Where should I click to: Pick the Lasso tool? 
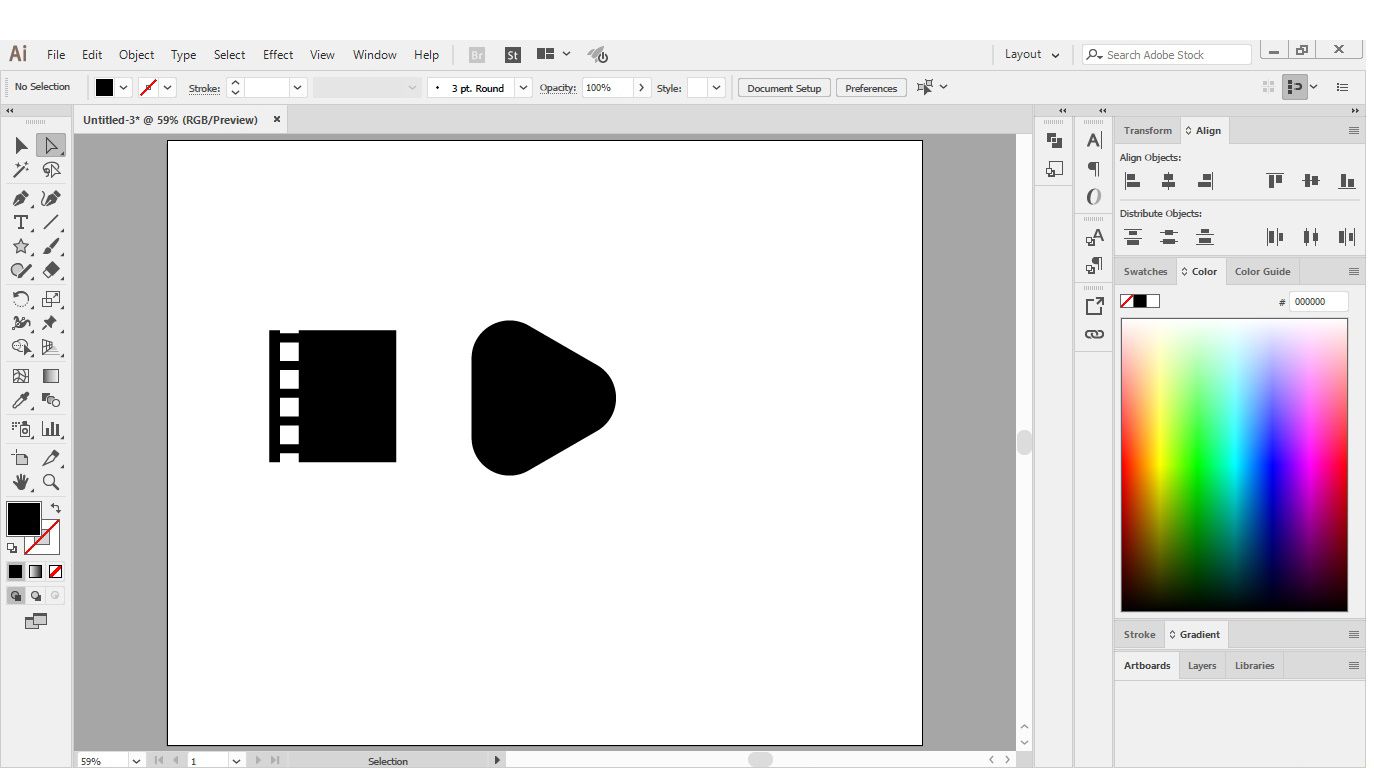(51, 170)
